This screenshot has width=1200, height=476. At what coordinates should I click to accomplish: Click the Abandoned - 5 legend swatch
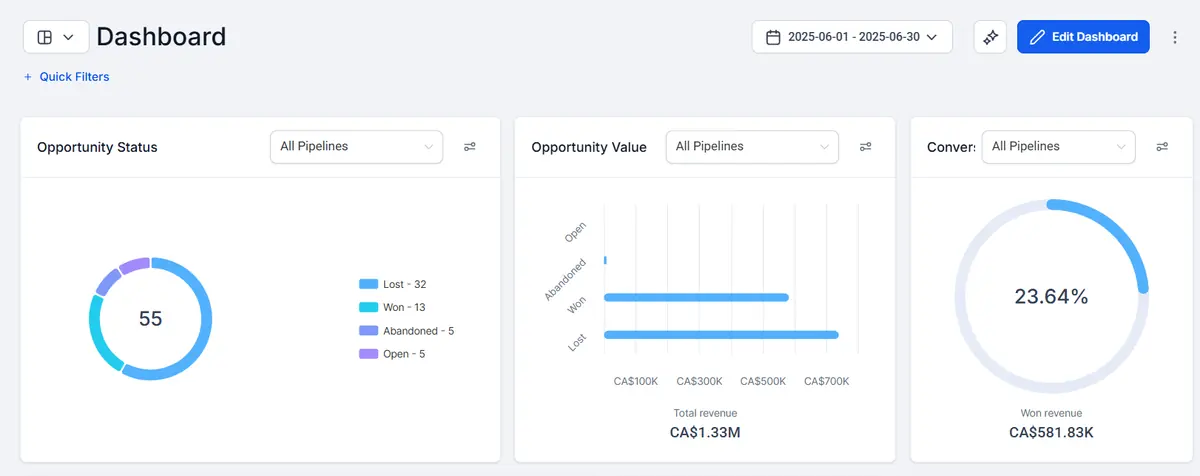click(x=368, y=331)
